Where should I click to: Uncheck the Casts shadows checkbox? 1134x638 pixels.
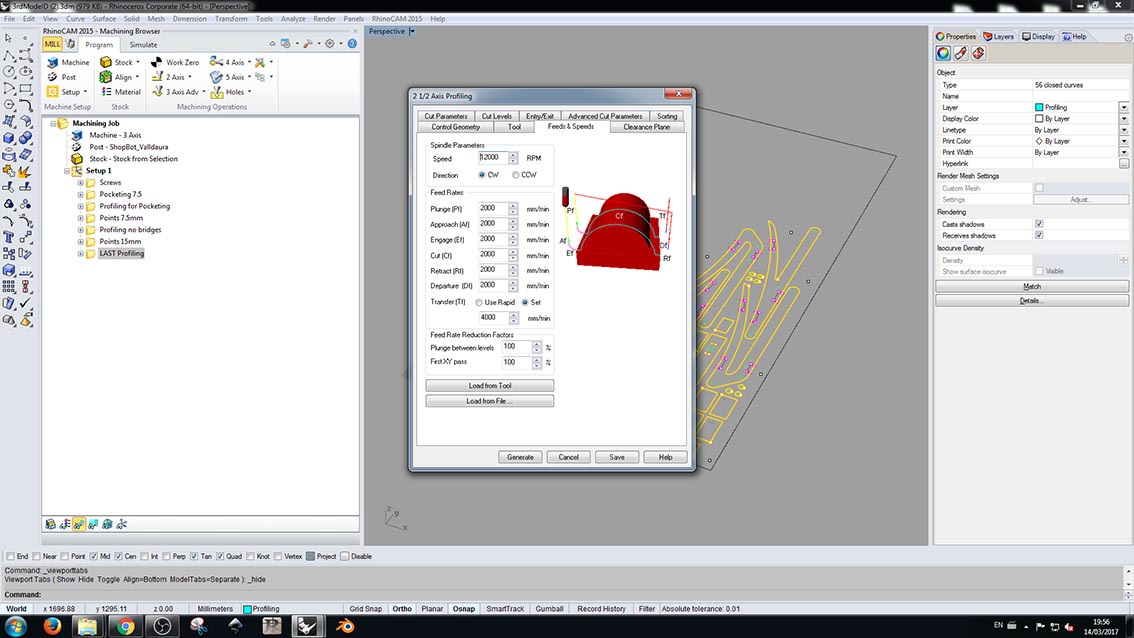(1040, 224)
